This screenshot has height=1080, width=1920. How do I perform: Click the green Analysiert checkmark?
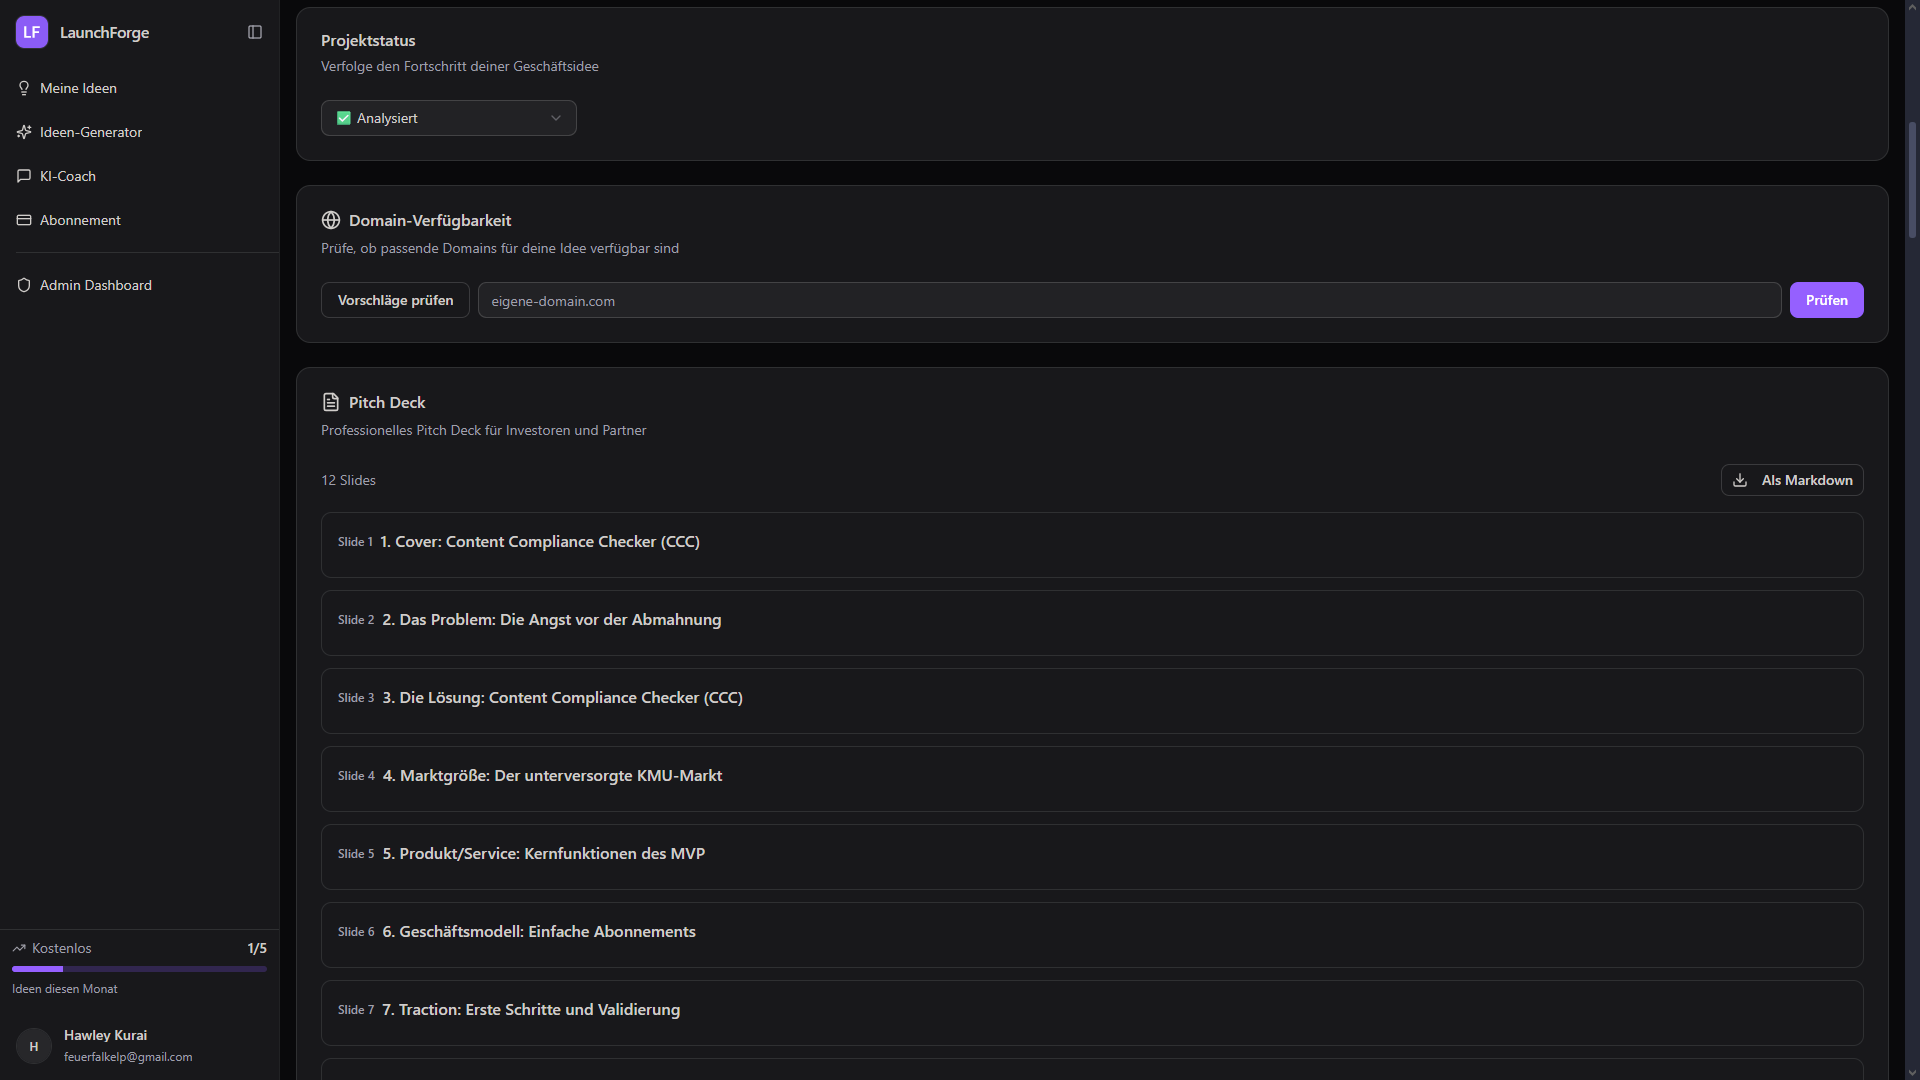tap(344, 118)
